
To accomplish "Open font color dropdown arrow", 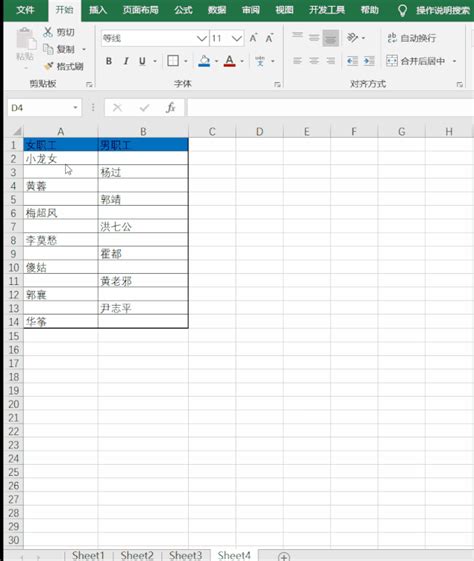I will point(242,61).
